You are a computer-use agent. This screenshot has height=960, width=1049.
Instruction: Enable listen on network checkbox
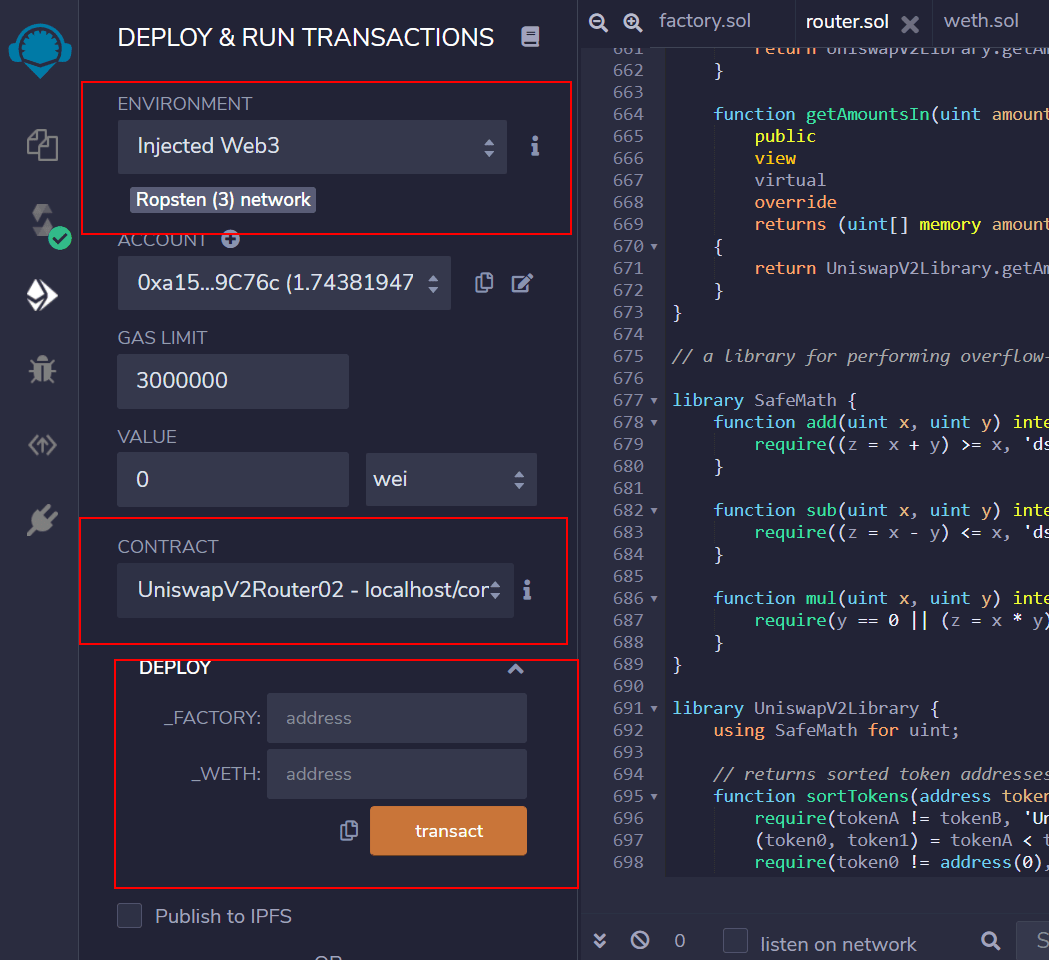click(x=735, y=941)
